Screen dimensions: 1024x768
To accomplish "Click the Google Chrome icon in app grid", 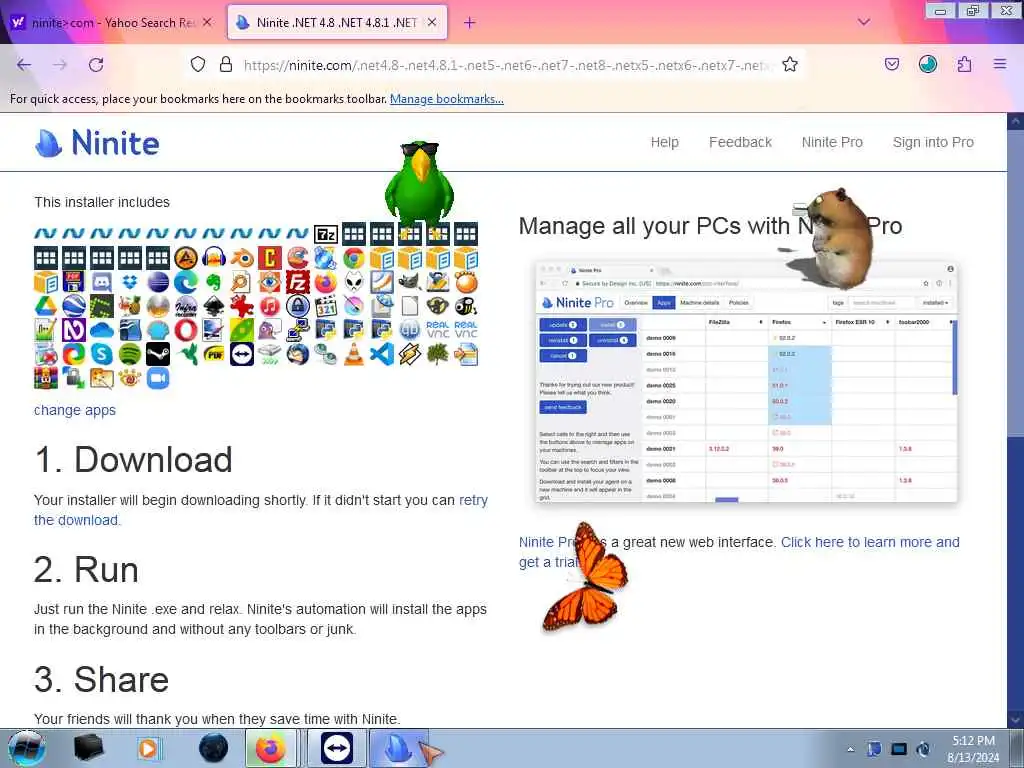I will [x=354, y=258].
